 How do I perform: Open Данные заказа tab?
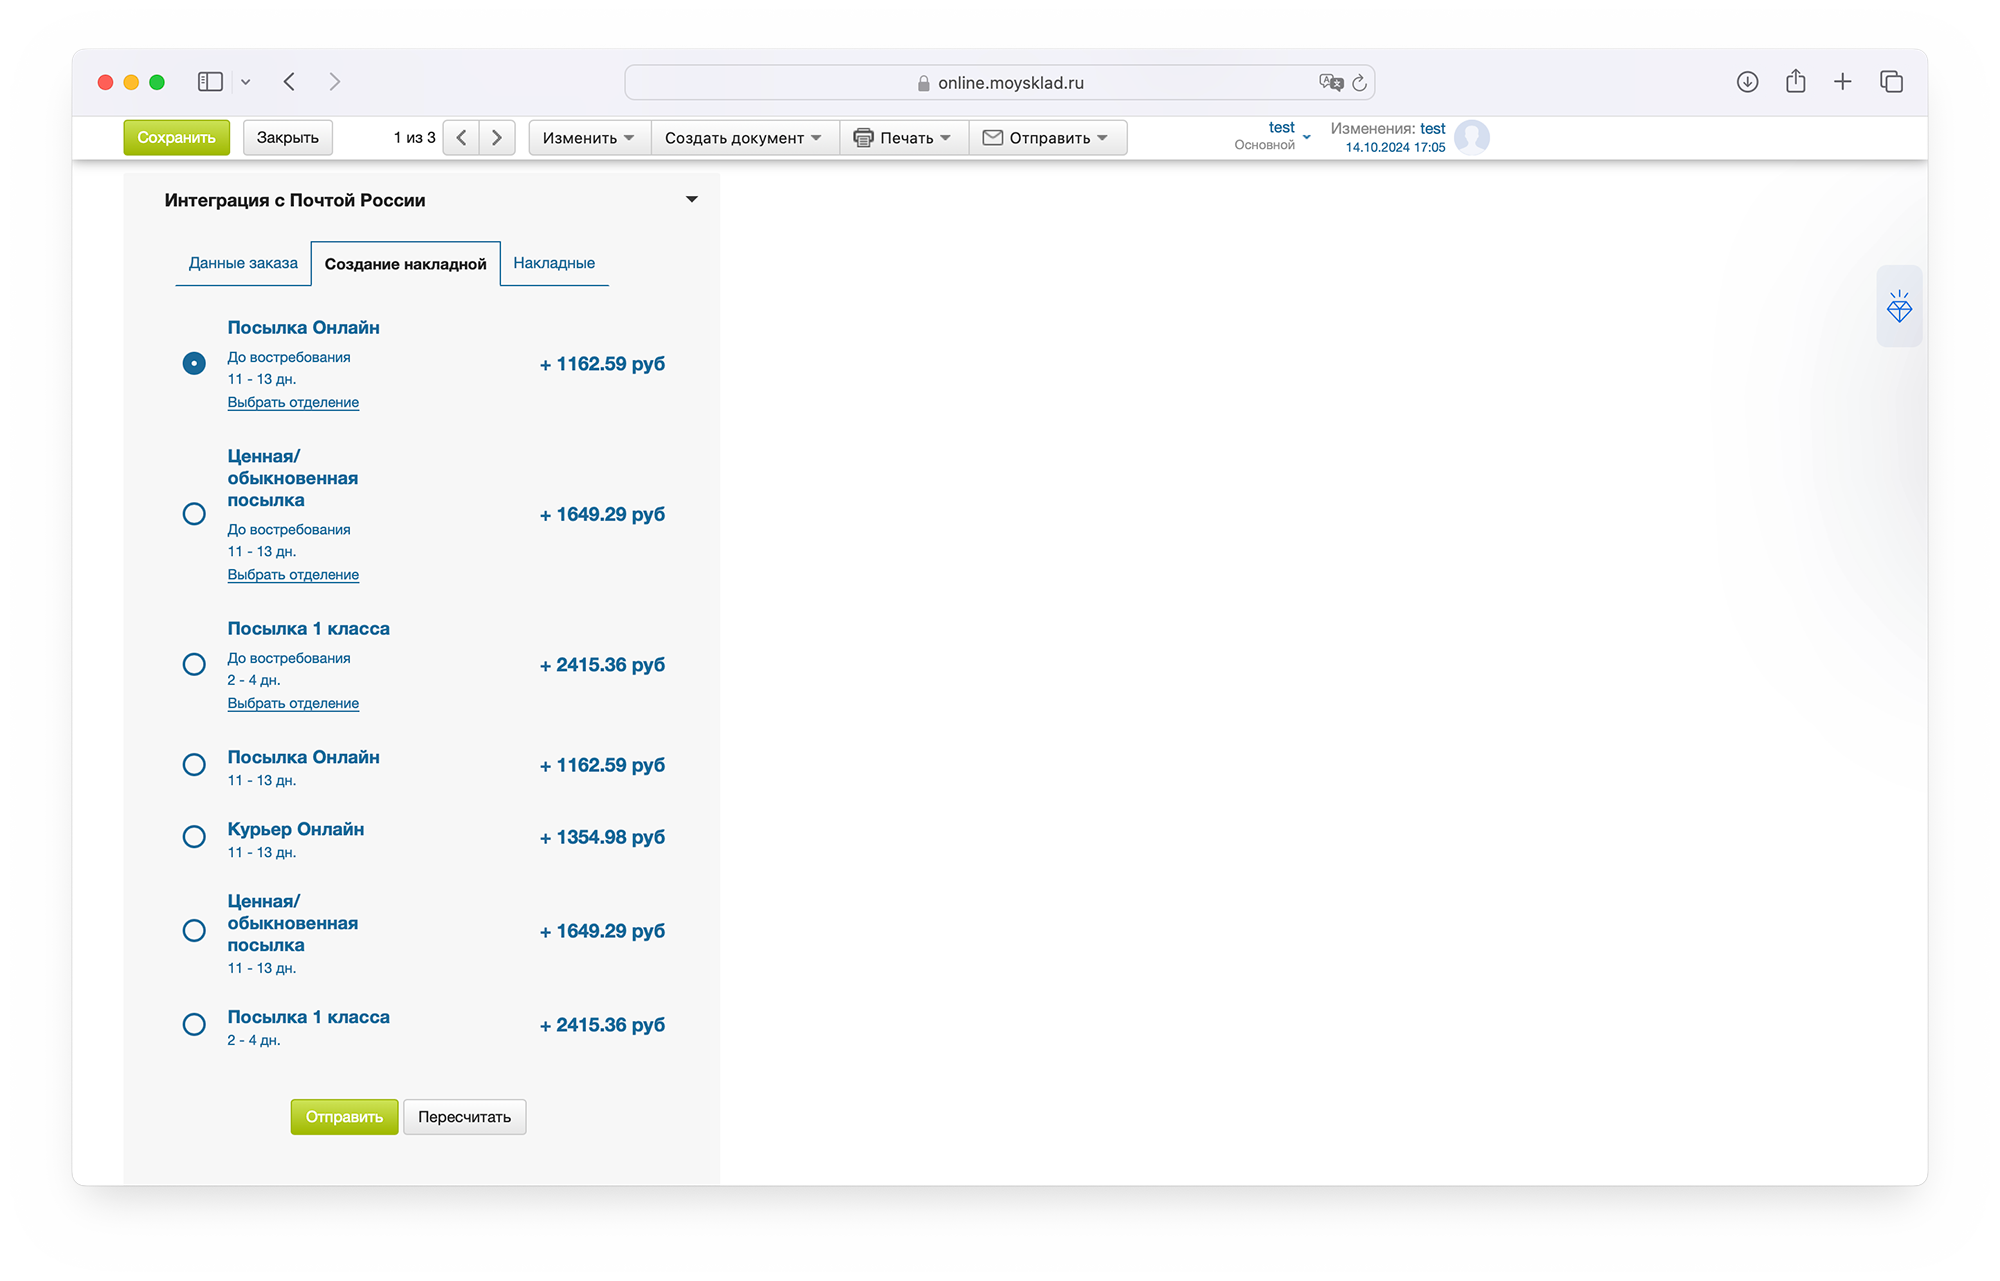[x=243, y=263]
